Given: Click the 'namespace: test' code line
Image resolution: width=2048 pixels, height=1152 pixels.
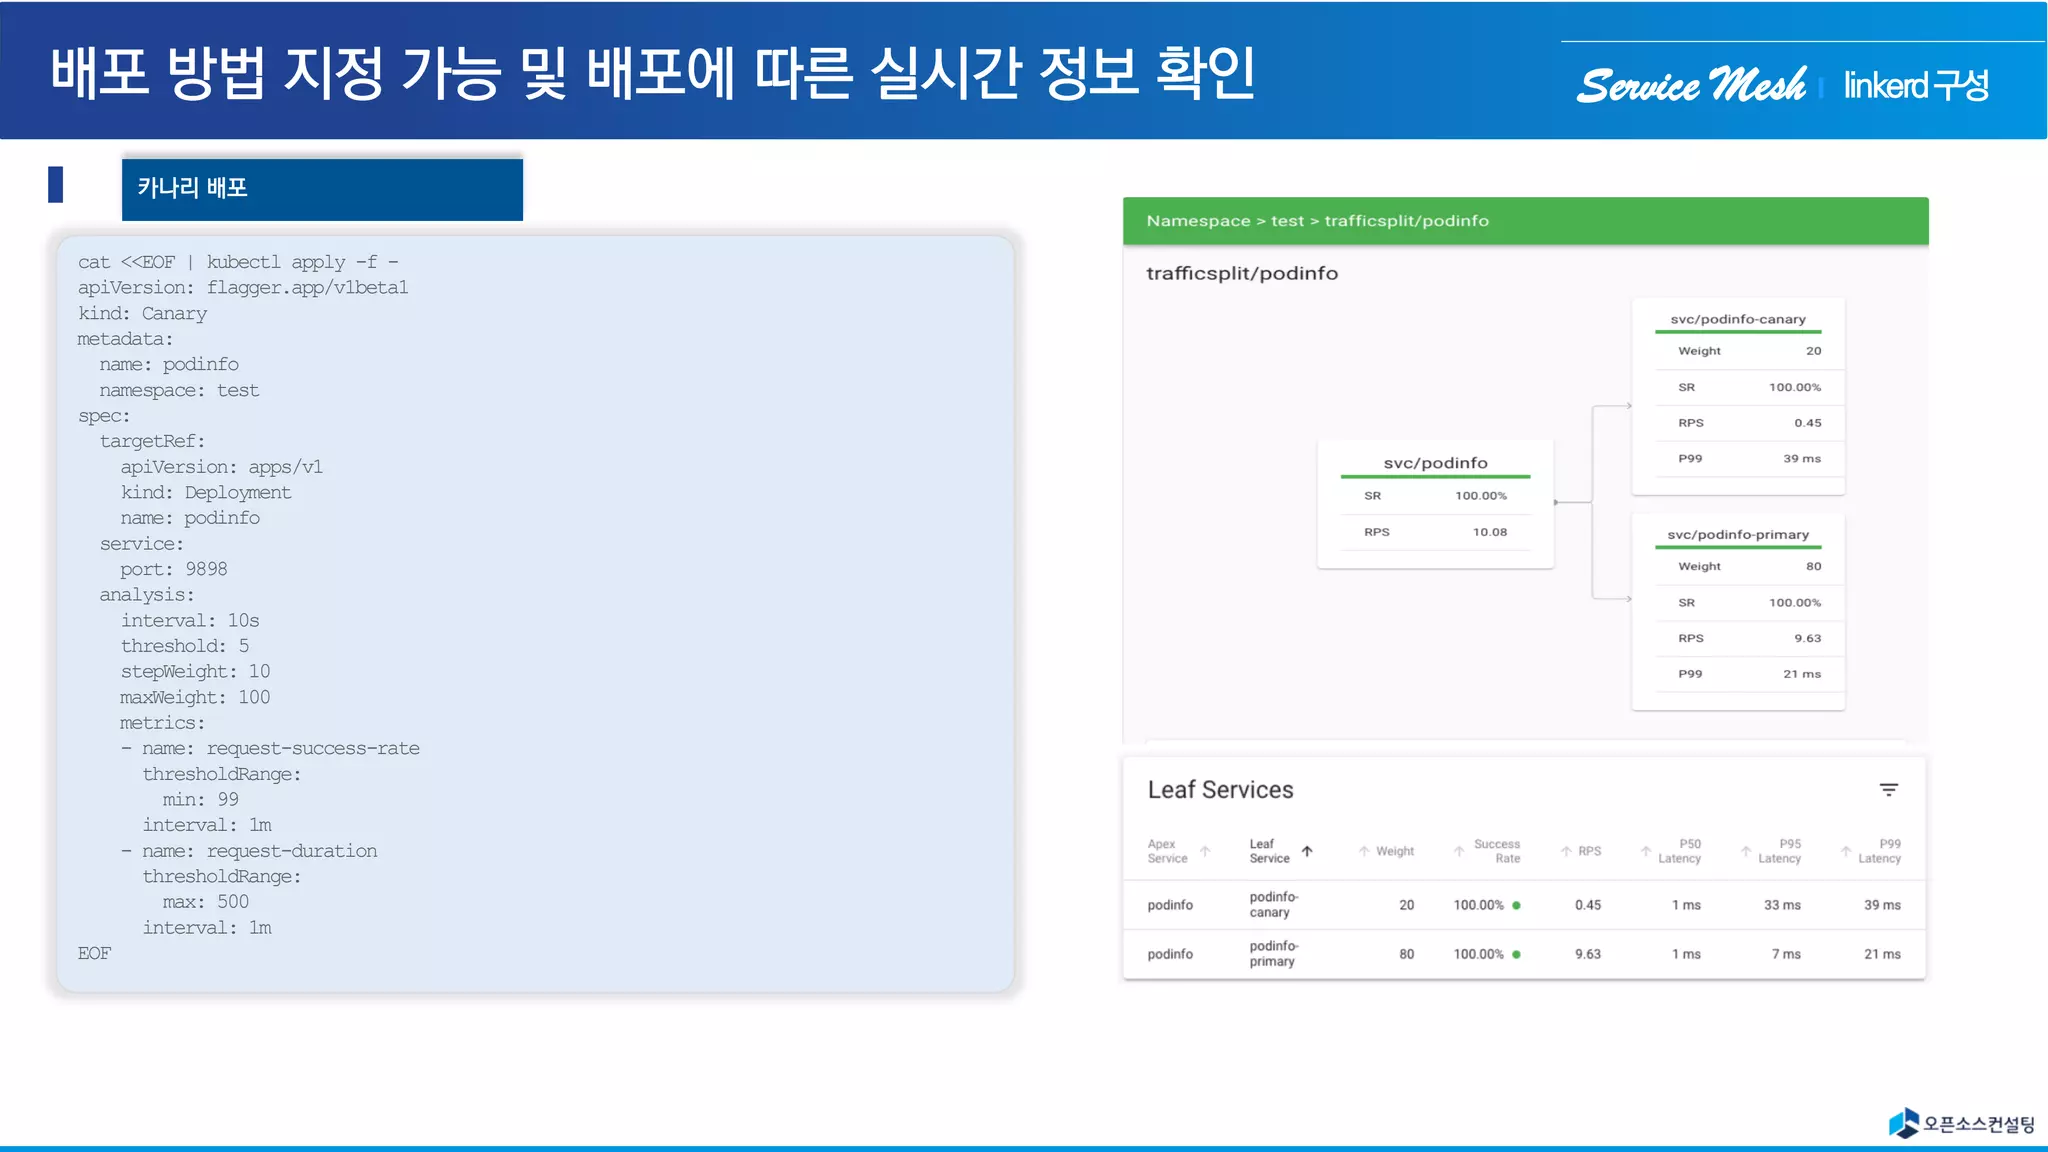Looking at the screenshot, I should pyautogui.click(x=179, y=391).
